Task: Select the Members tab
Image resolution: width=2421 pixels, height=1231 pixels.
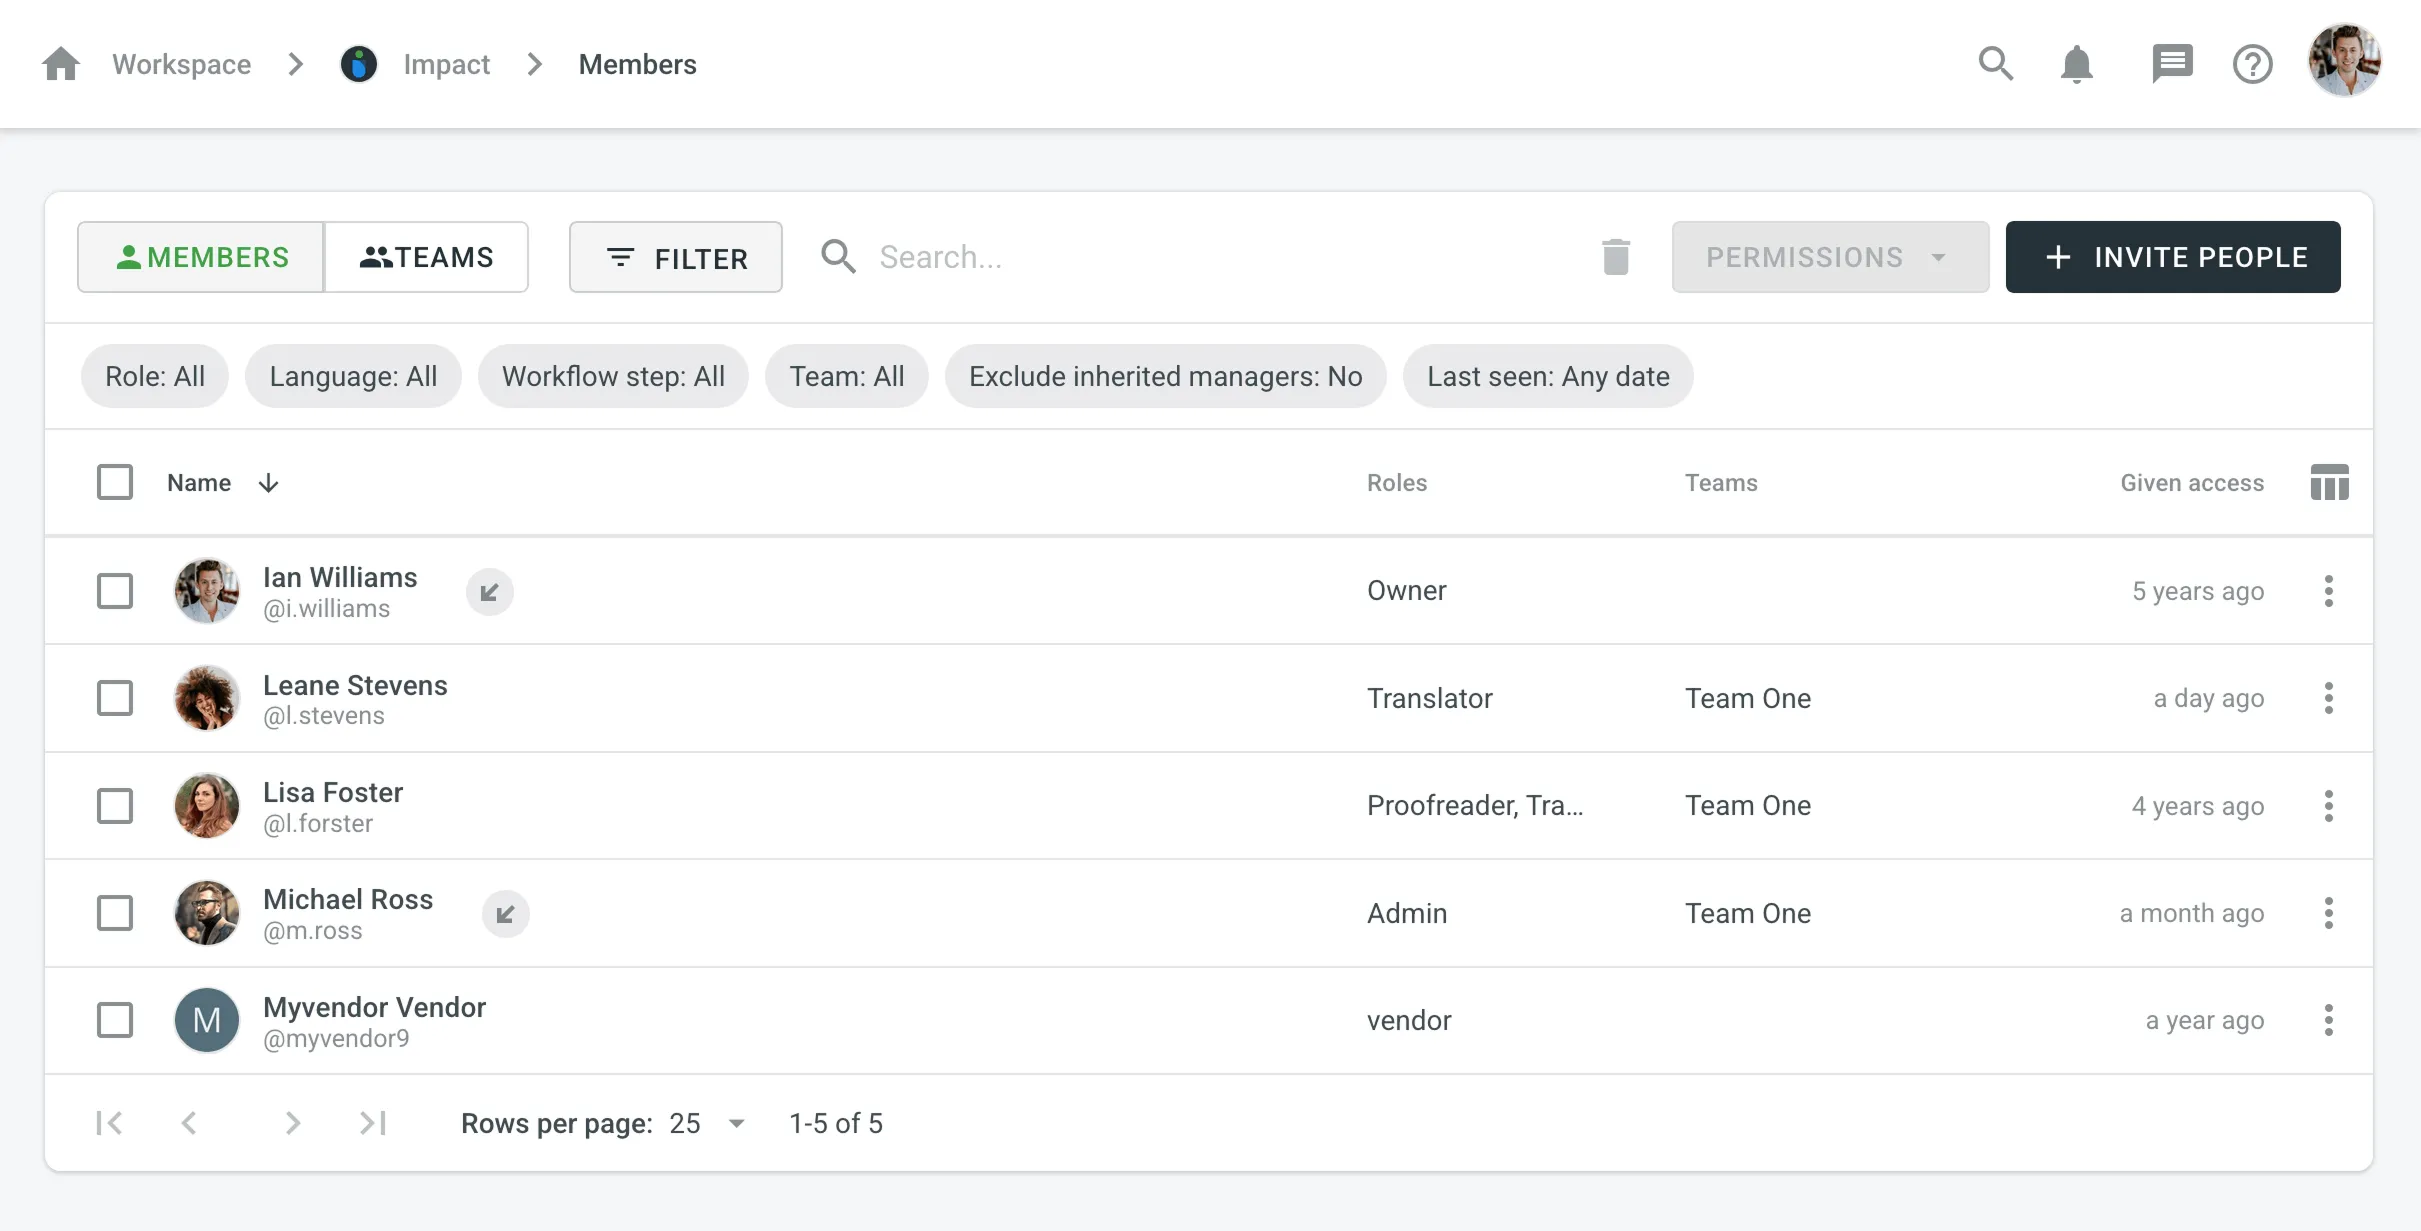Action: [x=201, y=257]
